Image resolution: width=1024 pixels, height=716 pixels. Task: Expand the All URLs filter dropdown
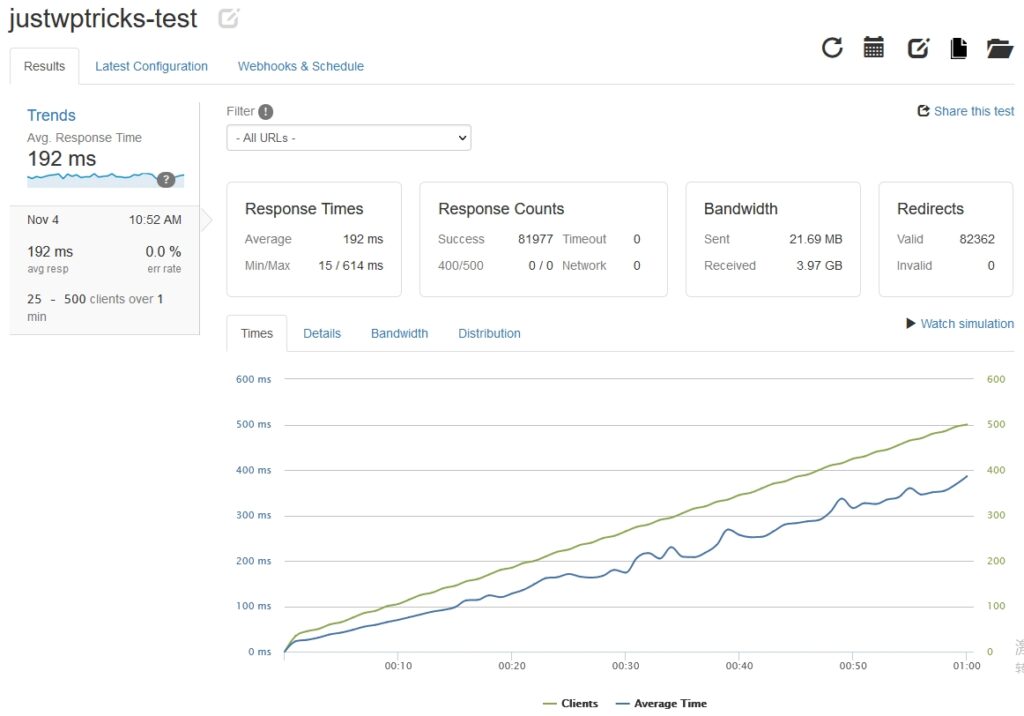(349, 138)
